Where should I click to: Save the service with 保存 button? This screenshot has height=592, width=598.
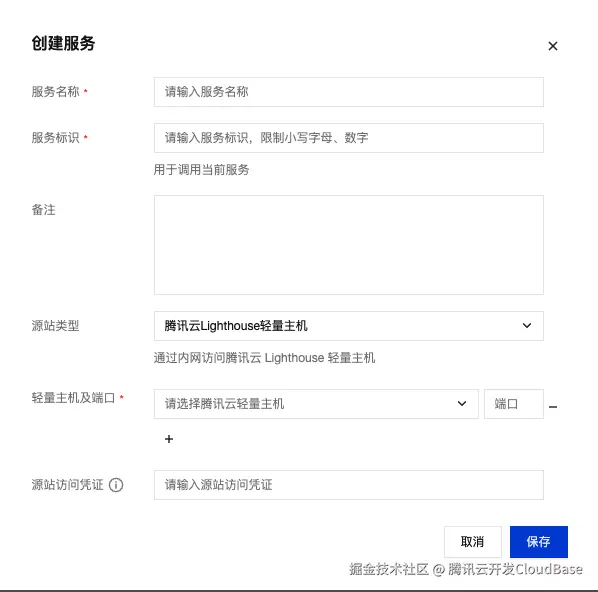539,542
